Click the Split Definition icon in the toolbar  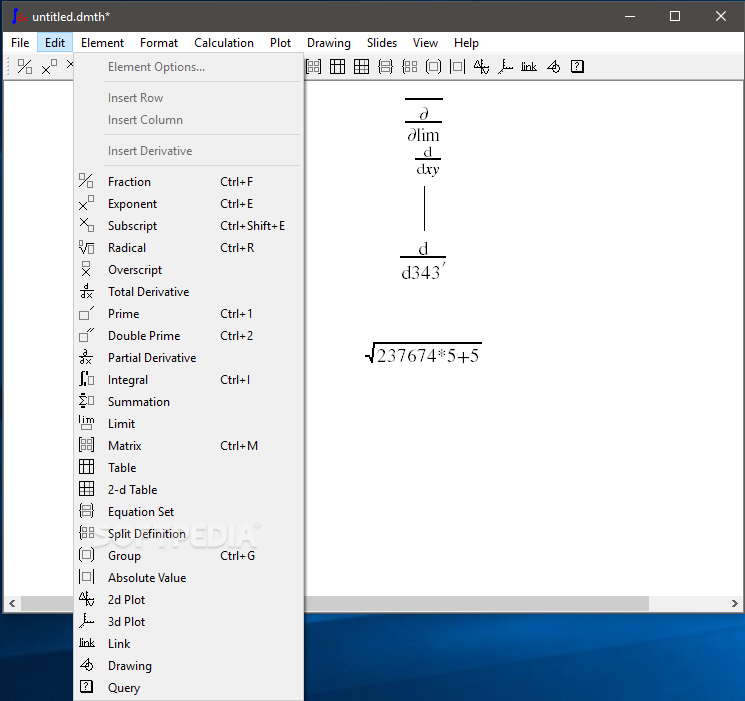coord(410,67)
